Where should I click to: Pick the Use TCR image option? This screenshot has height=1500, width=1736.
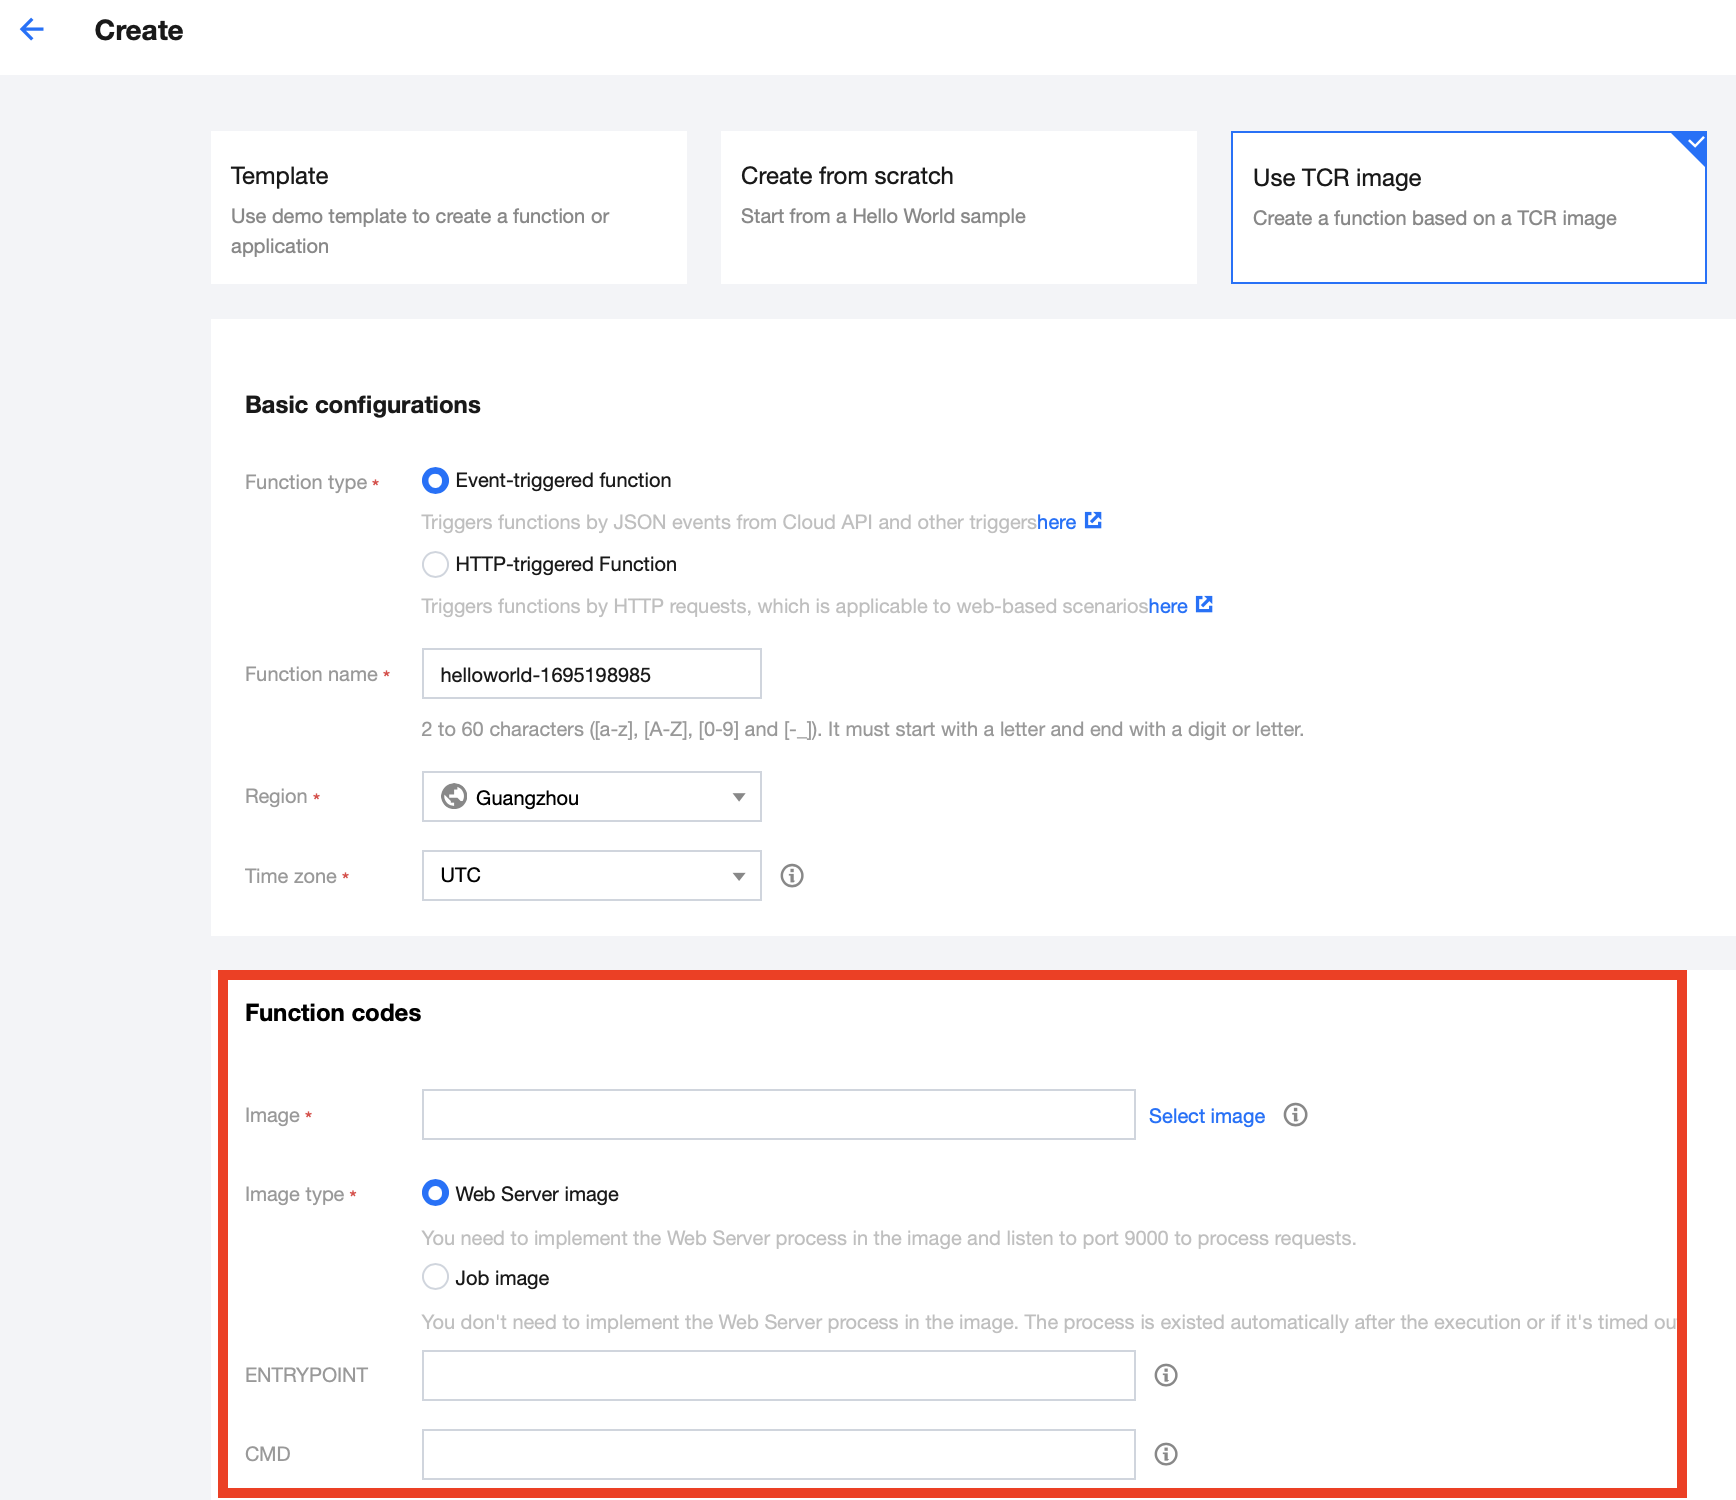1467,208
